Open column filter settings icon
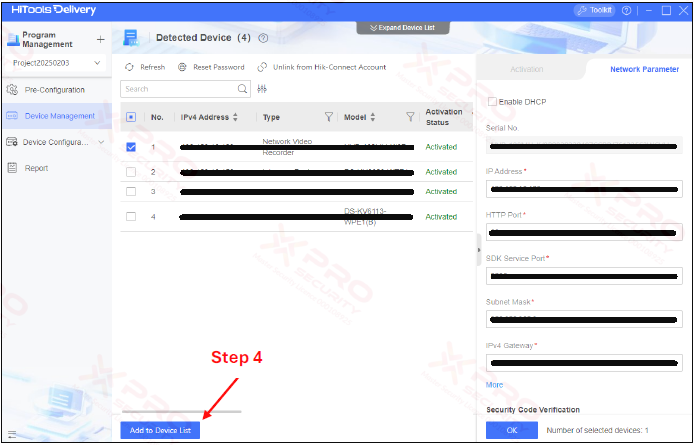Viewport: 694px width, 445px height. [262, 89]
